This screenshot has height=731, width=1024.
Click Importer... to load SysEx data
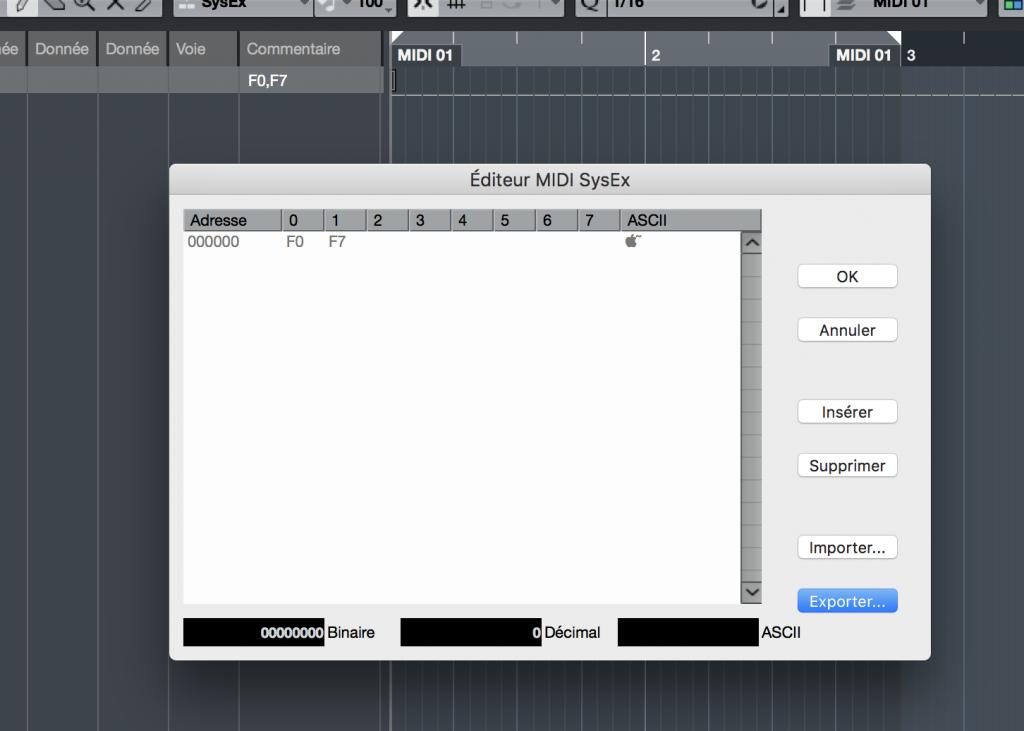(x=847, y=548)
